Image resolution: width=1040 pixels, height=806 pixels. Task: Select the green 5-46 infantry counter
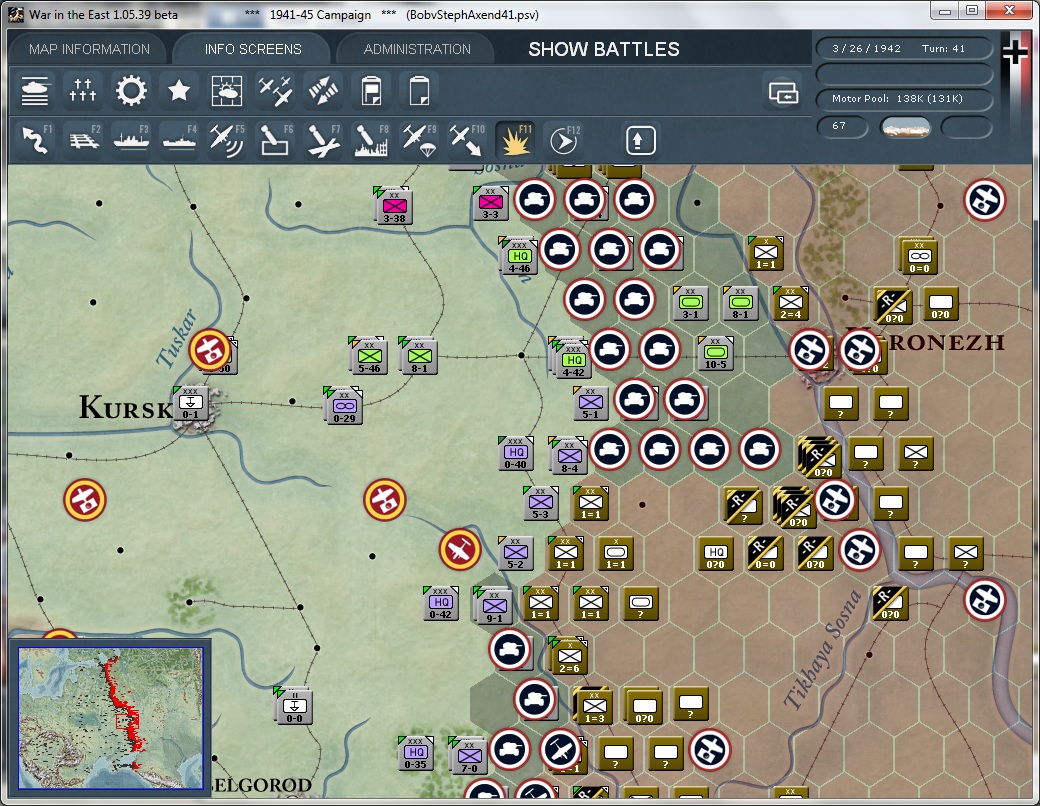(x=369, y=356)
